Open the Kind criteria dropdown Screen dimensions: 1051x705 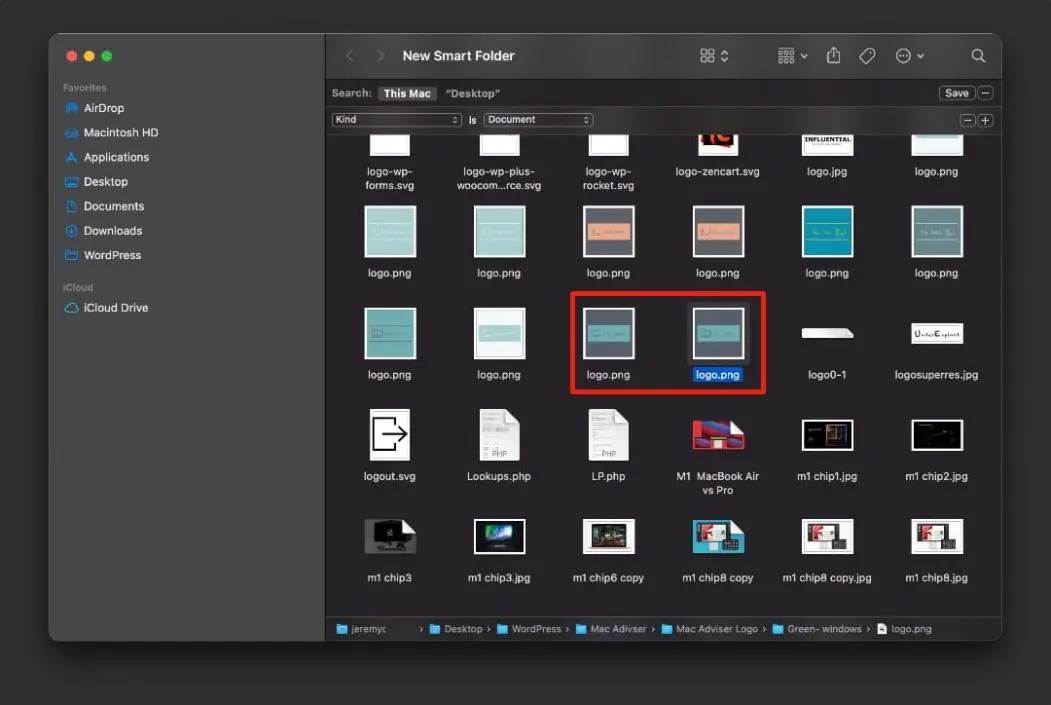click(x=396, y=119)
